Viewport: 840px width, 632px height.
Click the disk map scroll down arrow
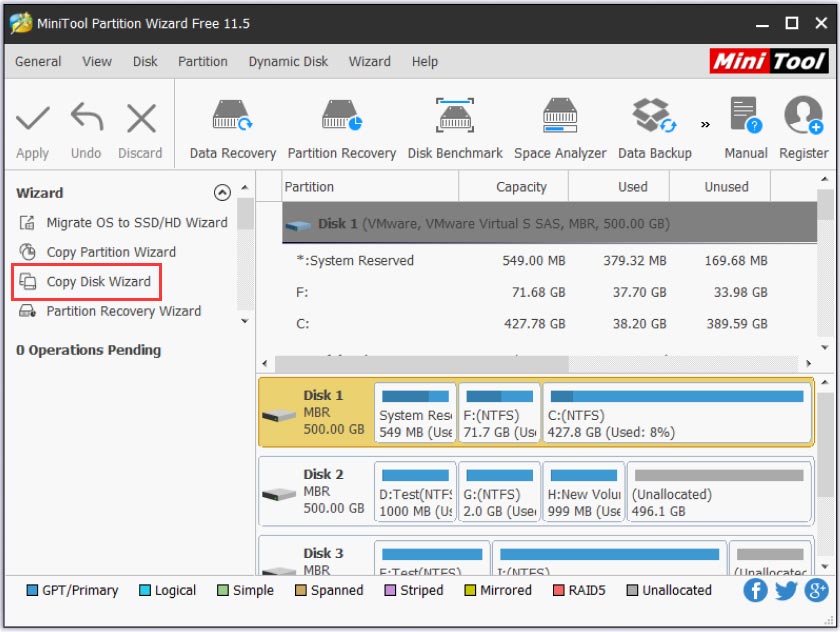coord(824,566)
